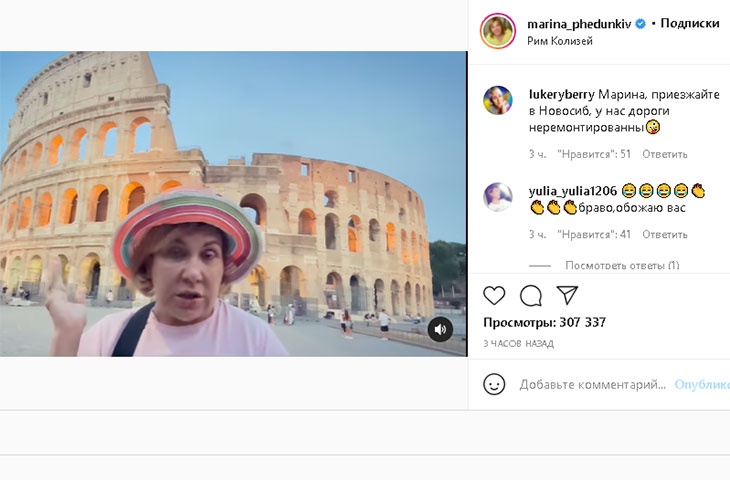
Task: Reply to lukeryberry's comment
Action: (x=665, y=154)
